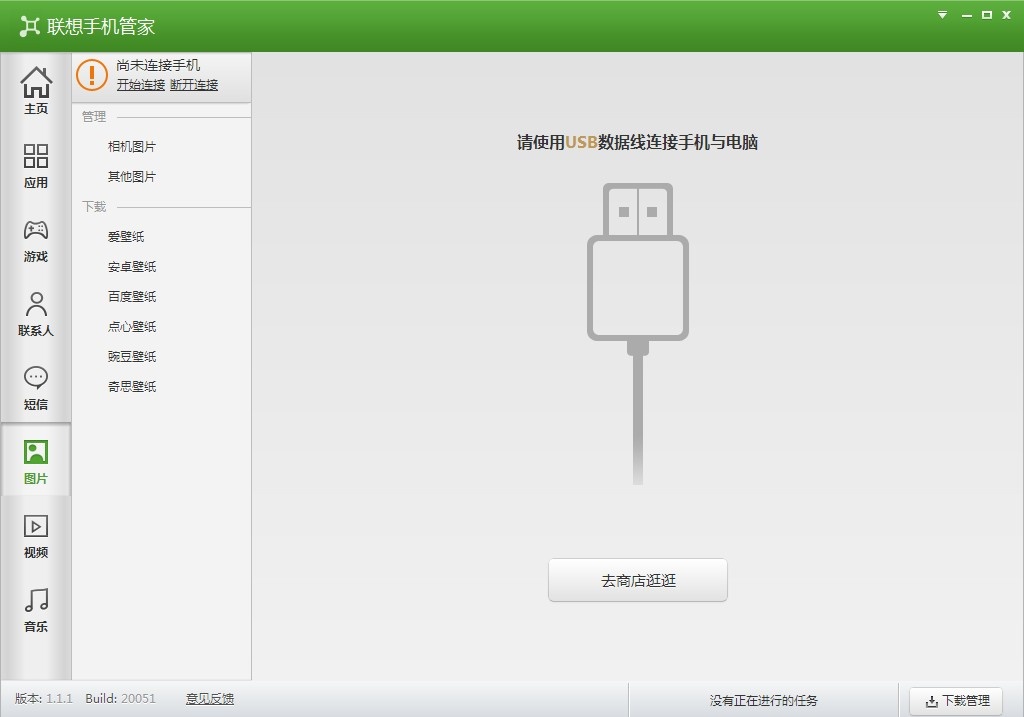Select the 图片 pictures section

click(36, 460)
